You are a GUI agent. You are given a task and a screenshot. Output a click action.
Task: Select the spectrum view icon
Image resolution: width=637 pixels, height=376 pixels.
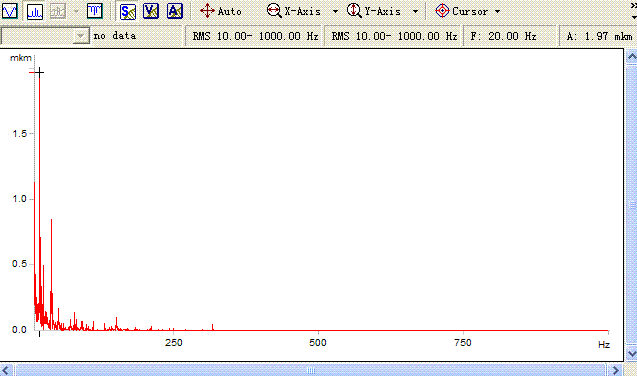coord(35,11)
